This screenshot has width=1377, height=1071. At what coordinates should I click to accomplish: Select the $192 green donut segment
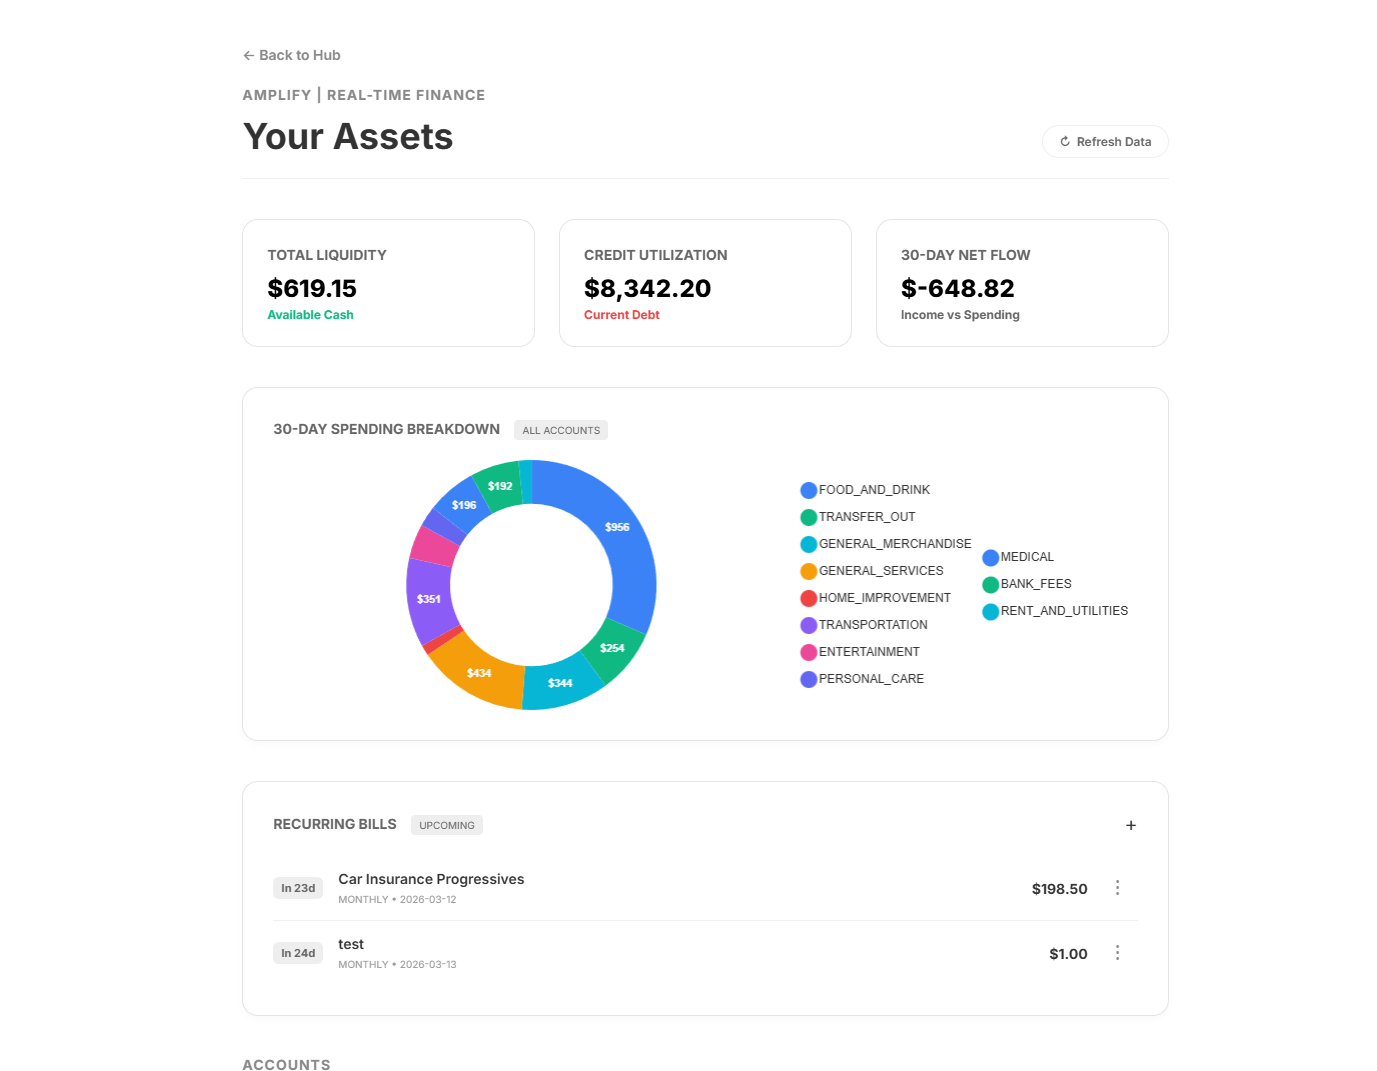tap(499, 486)
